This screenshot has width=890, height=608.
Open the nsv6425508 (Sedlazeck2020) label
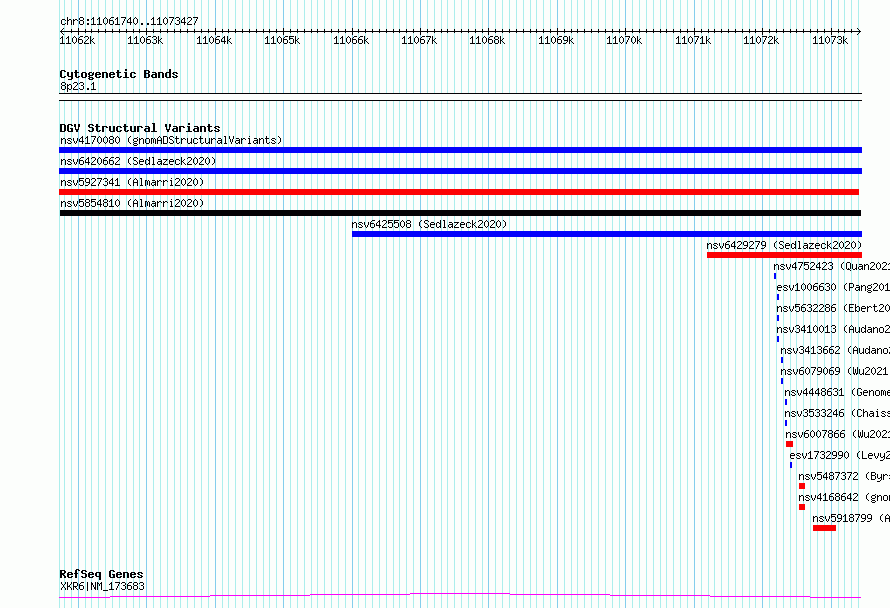click(x=429, y=224)
